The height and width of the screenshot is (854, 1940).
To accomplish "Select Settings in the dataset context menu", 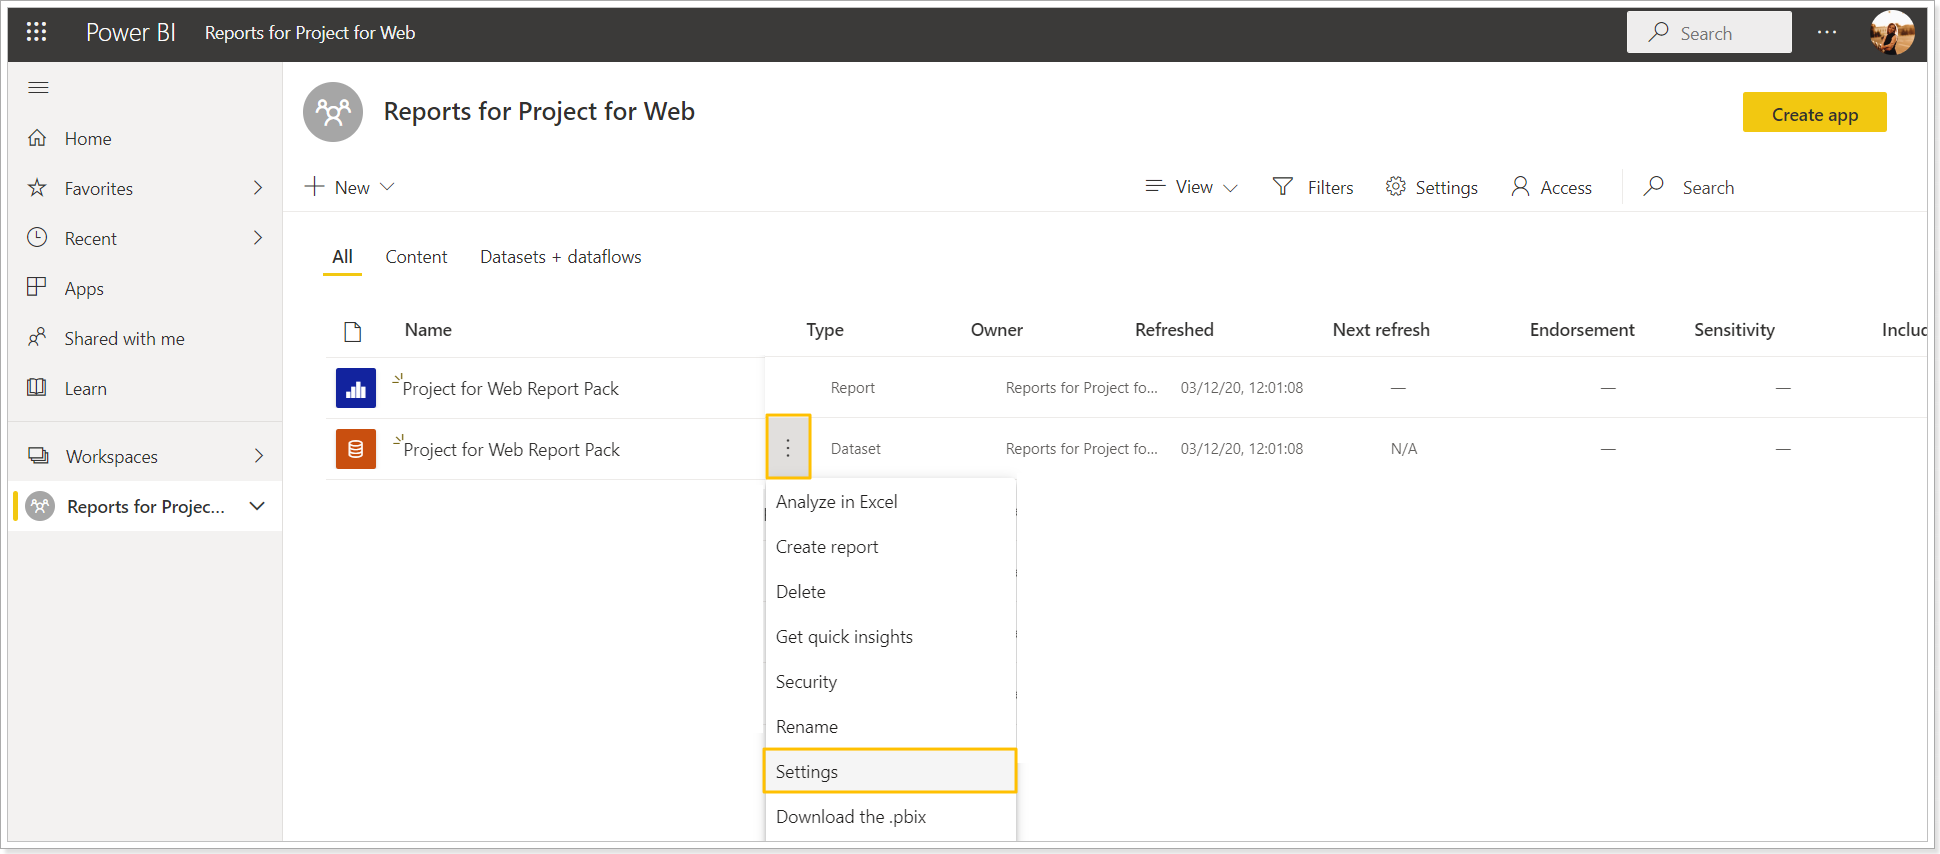I will pyautogui.click(x=890, y=772).
